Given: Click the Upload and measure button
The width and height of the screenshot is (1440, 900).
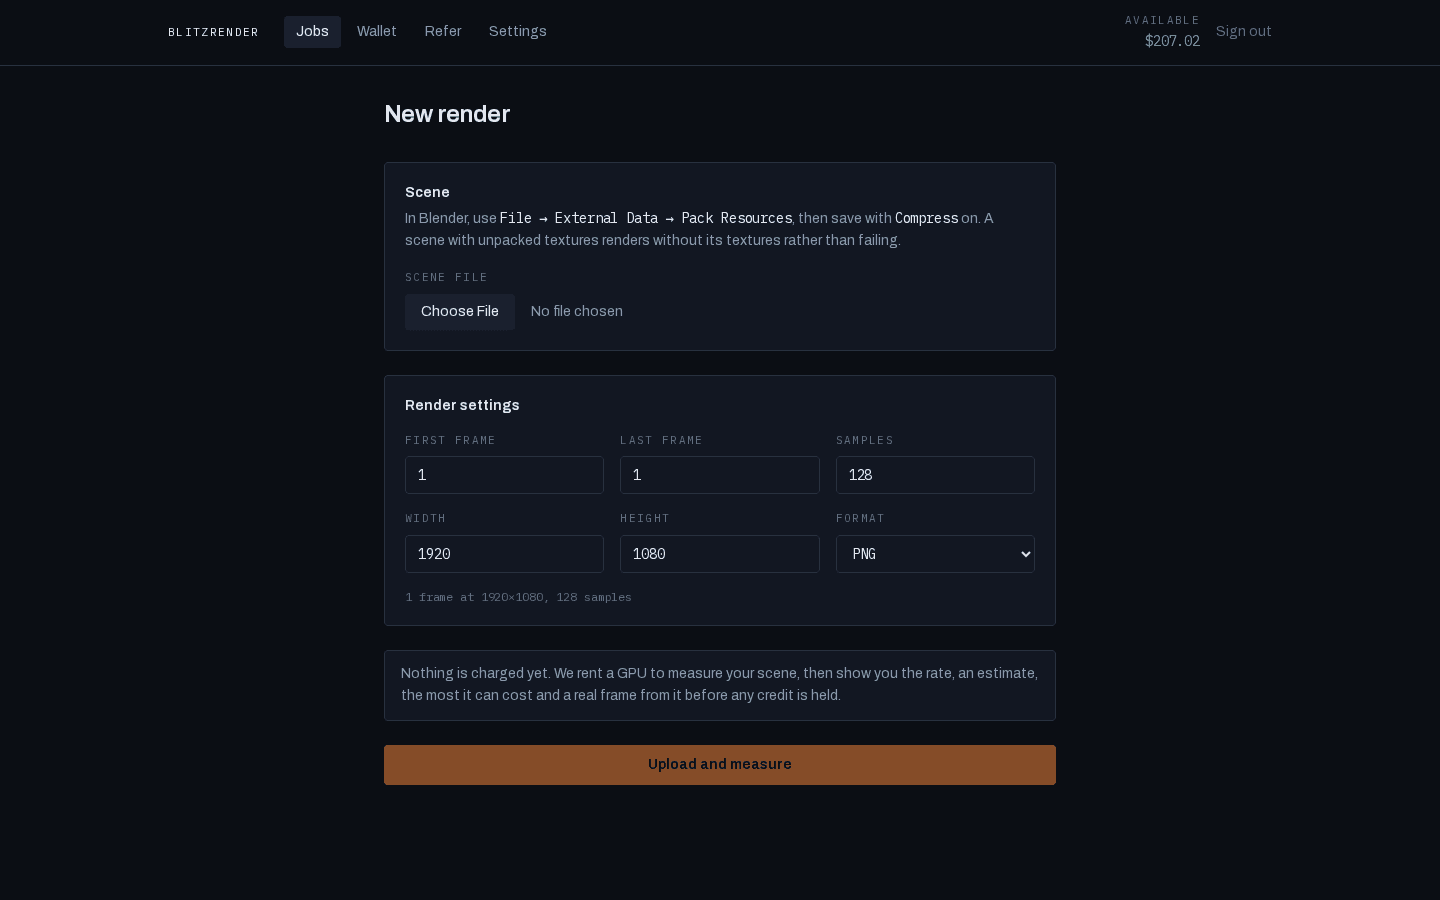Looking at the screenshot, I should click(720, 765).
